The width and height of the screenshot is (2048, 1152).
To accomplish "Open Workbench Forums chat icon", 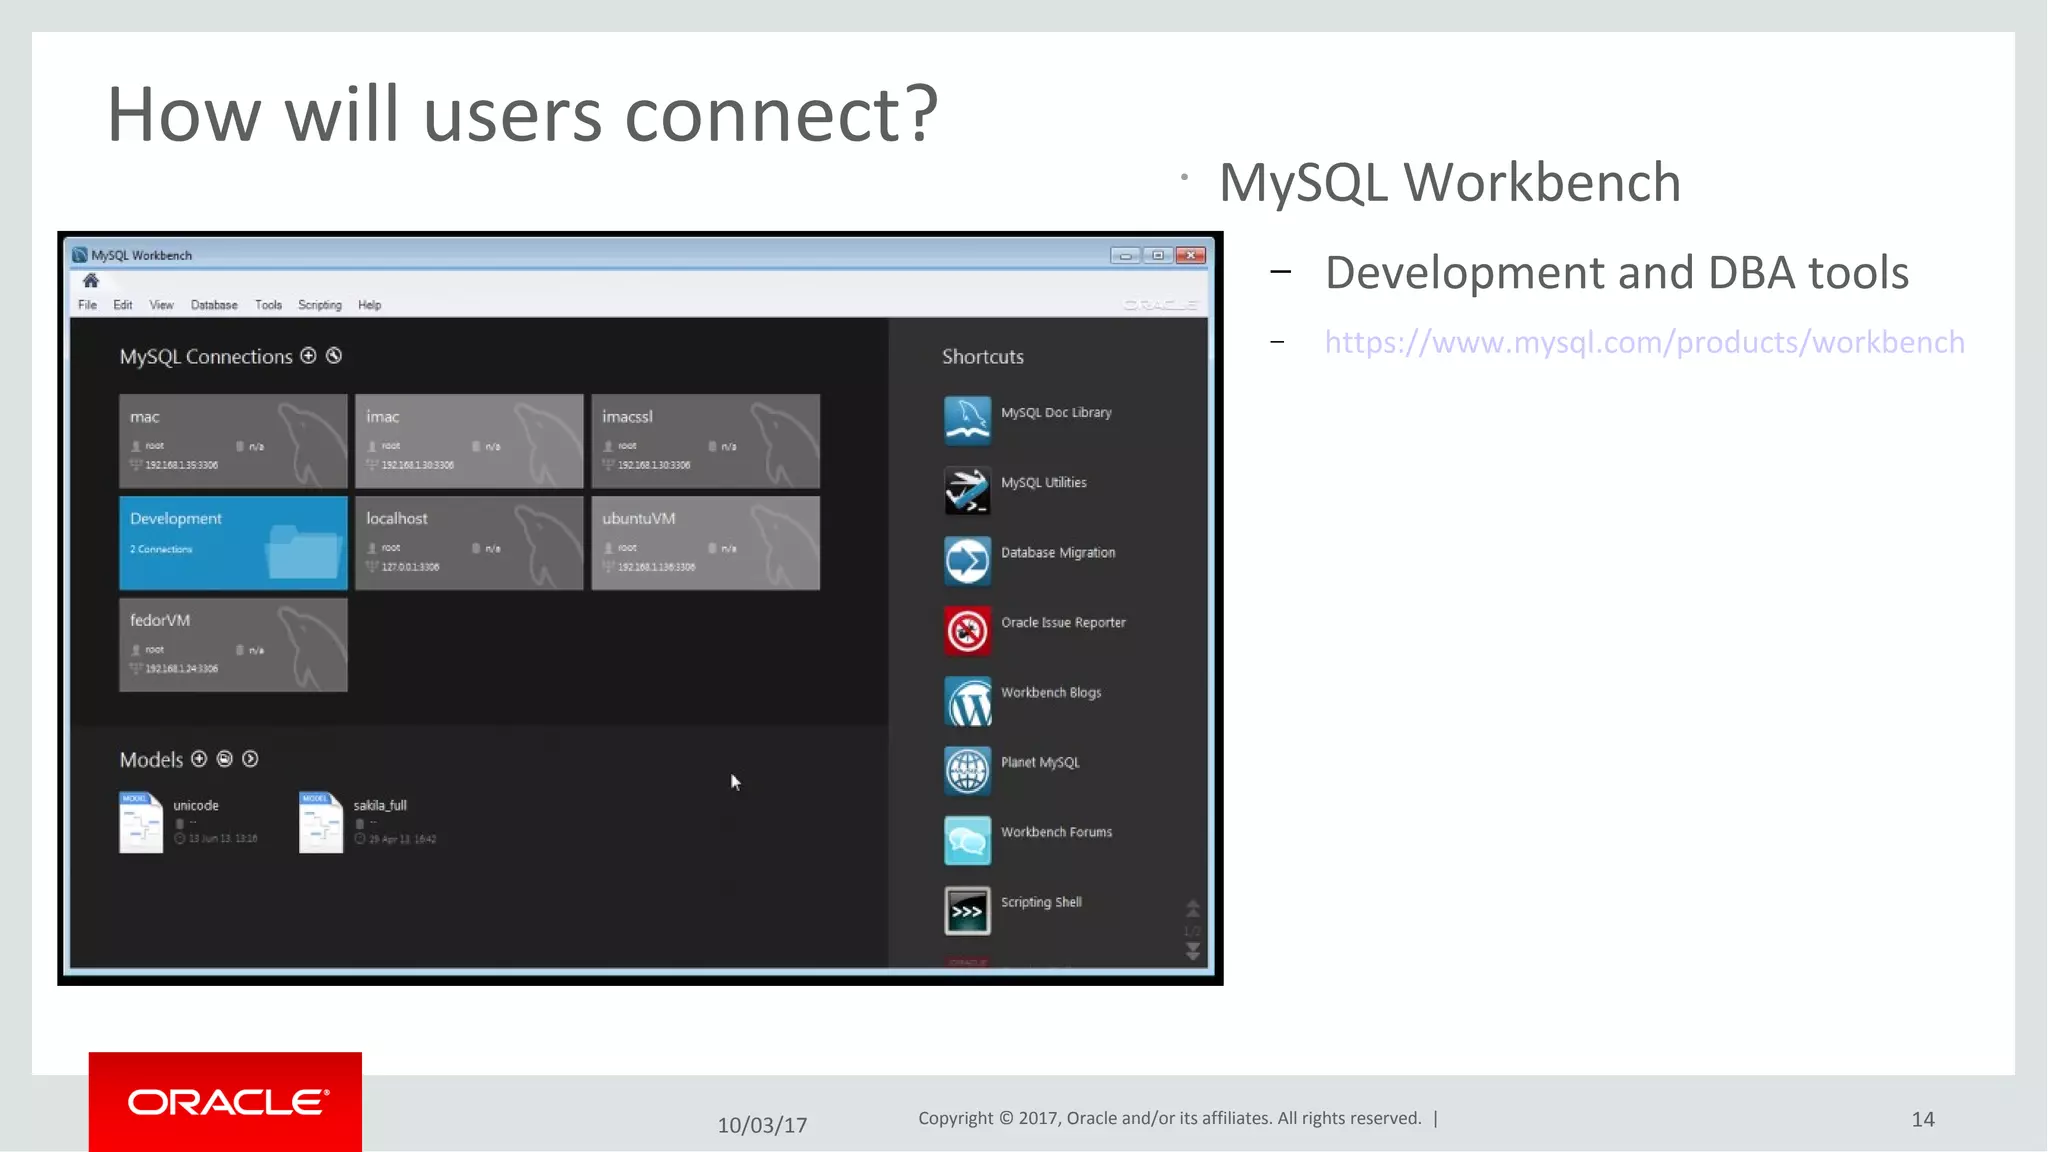I will [x=967, y=840].
